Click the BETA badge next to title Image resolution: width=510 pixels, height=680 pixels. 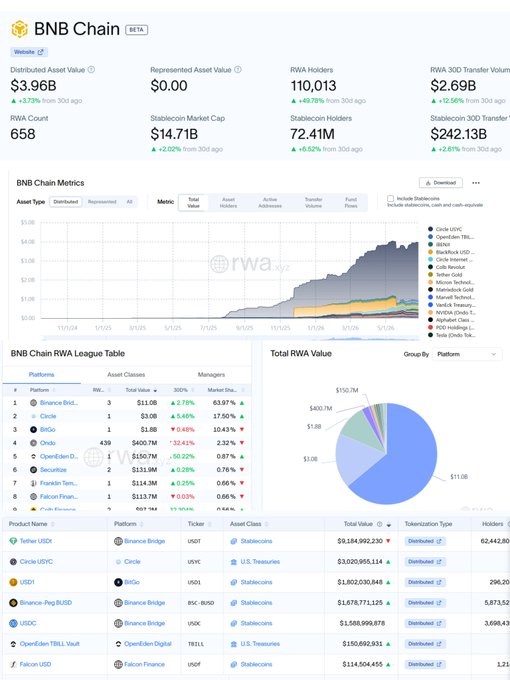tap(136, 29)
